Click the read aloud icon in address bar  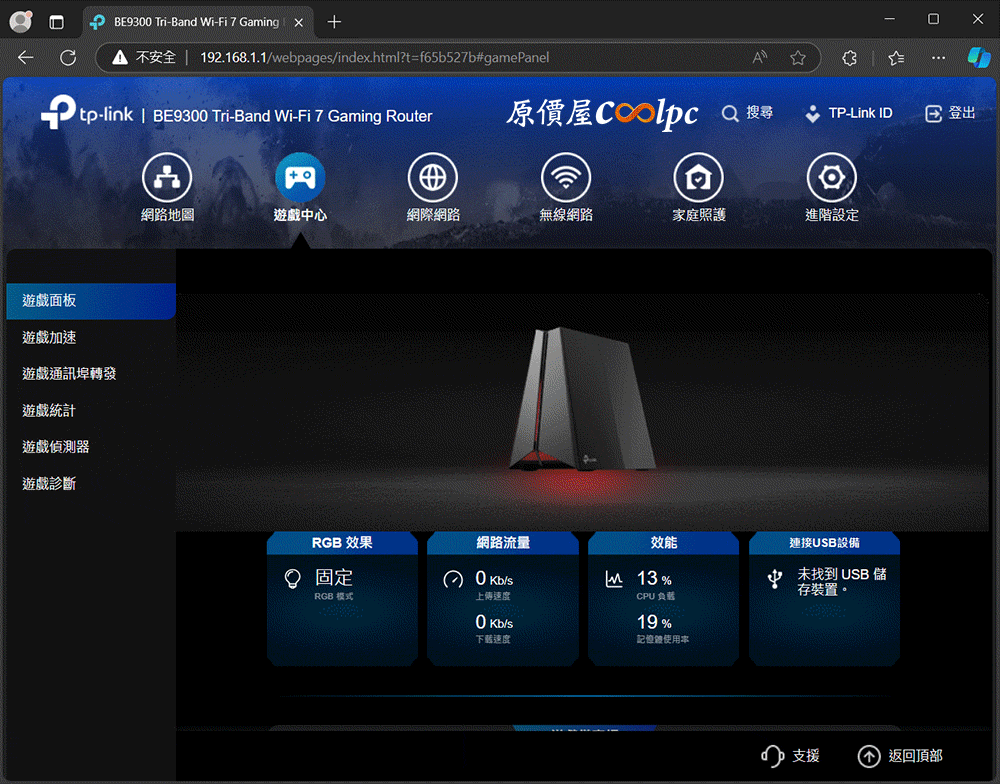760,57
